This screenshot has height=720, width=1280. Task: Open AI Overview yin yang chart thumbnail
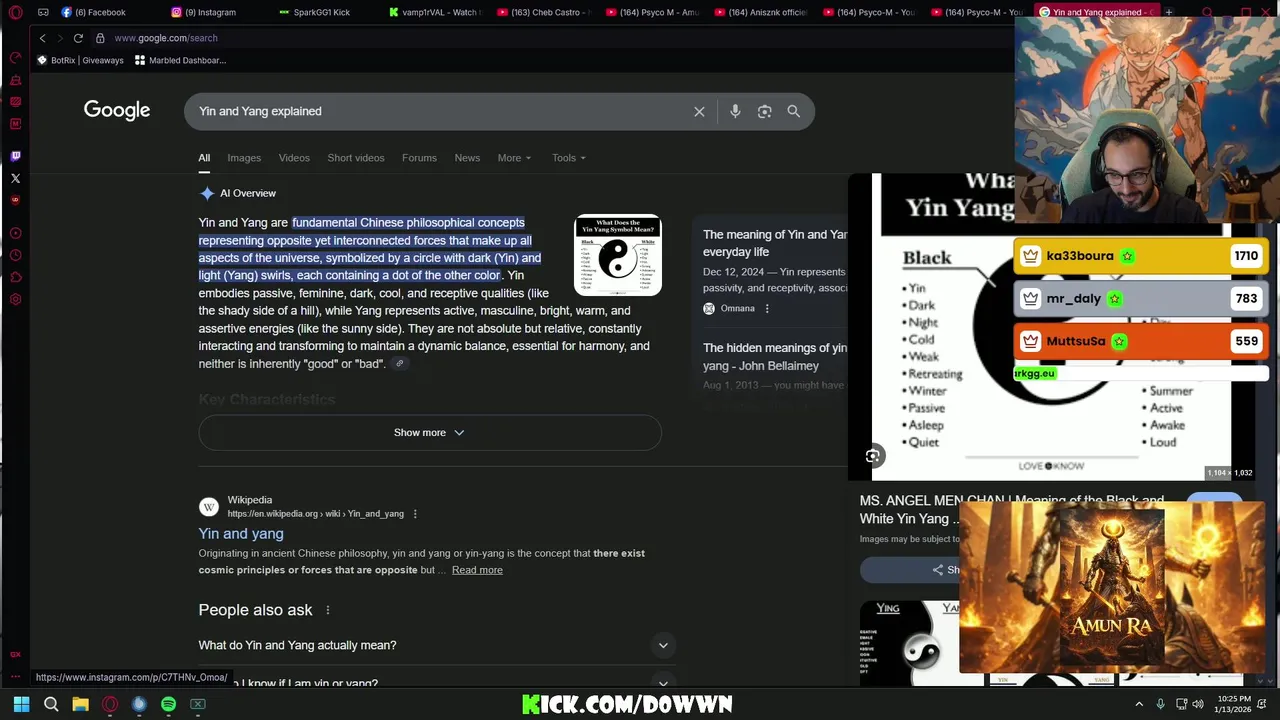pos(618,255)
